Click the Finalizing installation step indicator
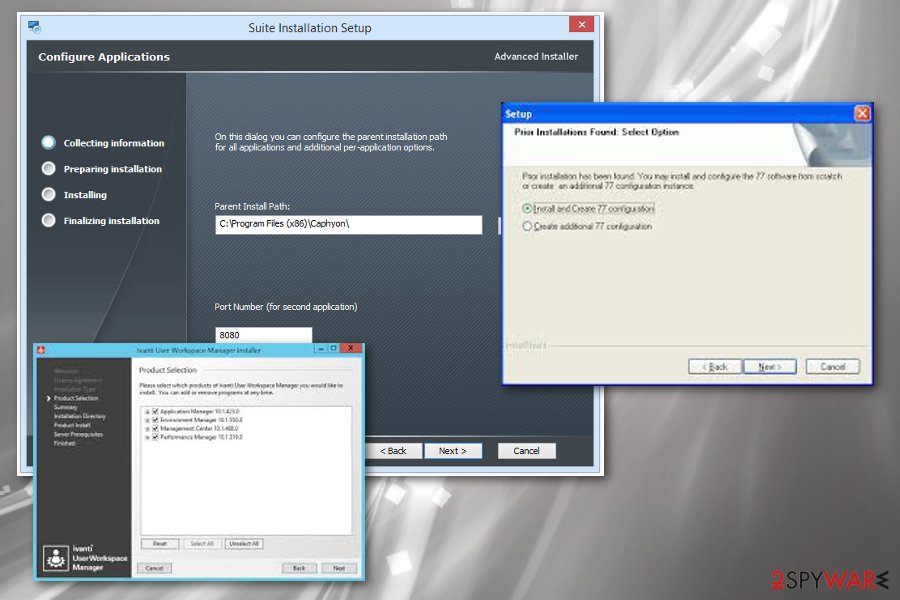900x600 pixels. pos(49,220)
